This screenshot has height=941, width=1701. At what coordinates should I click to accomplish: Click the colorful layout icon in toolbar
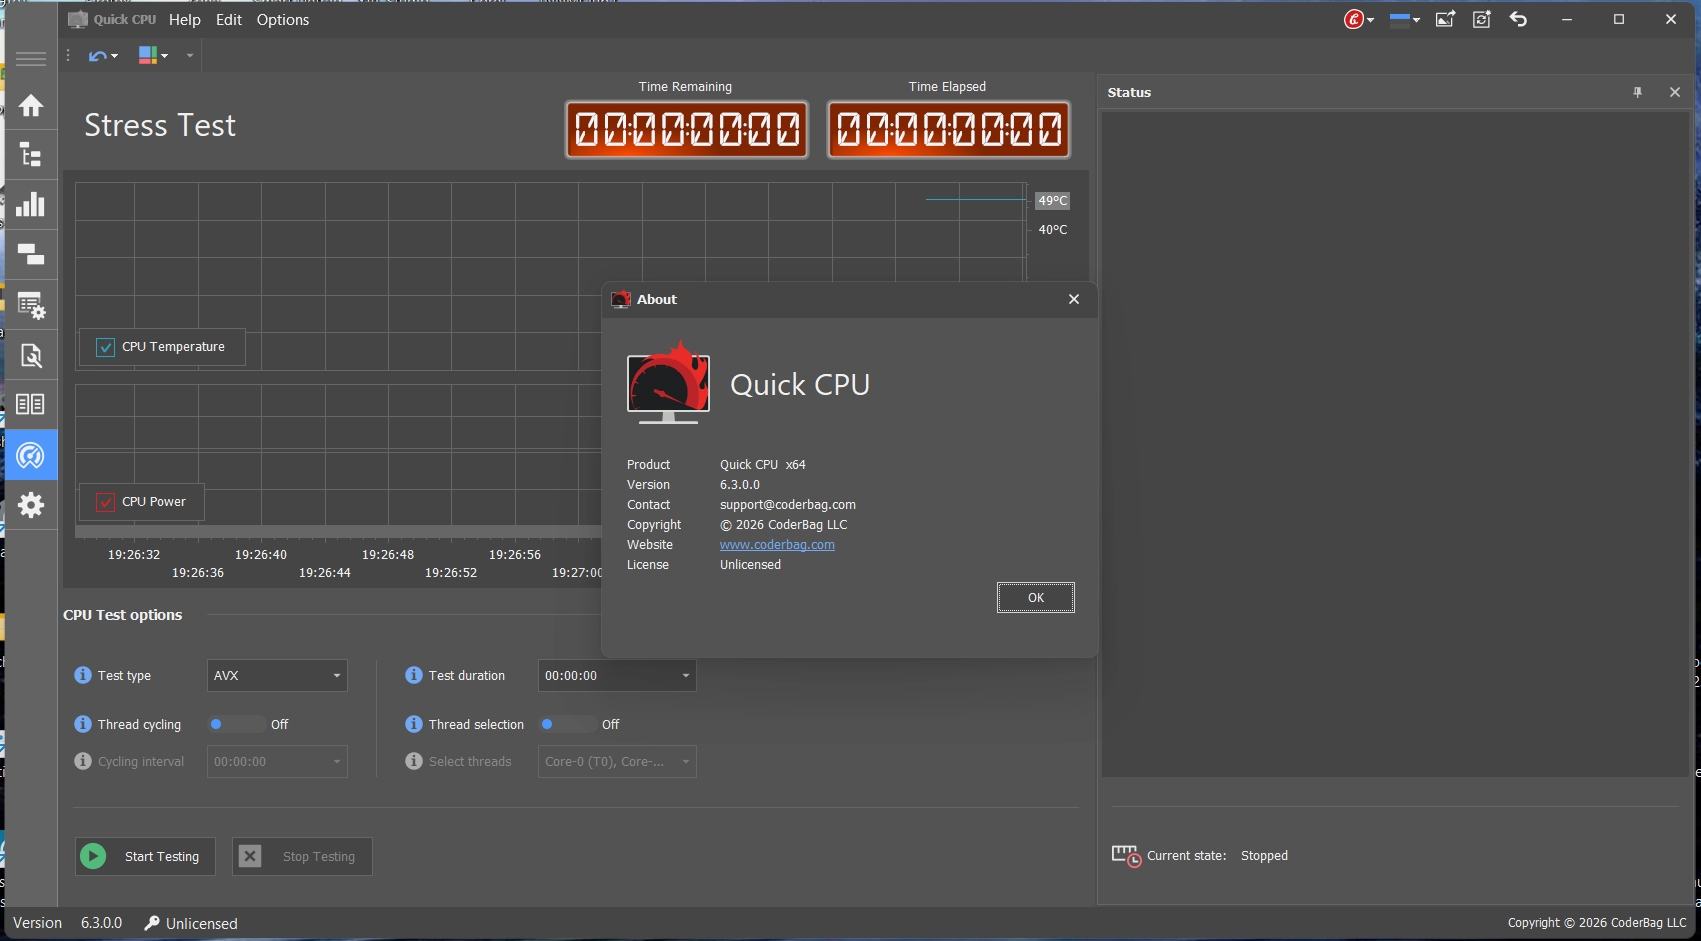148,56
